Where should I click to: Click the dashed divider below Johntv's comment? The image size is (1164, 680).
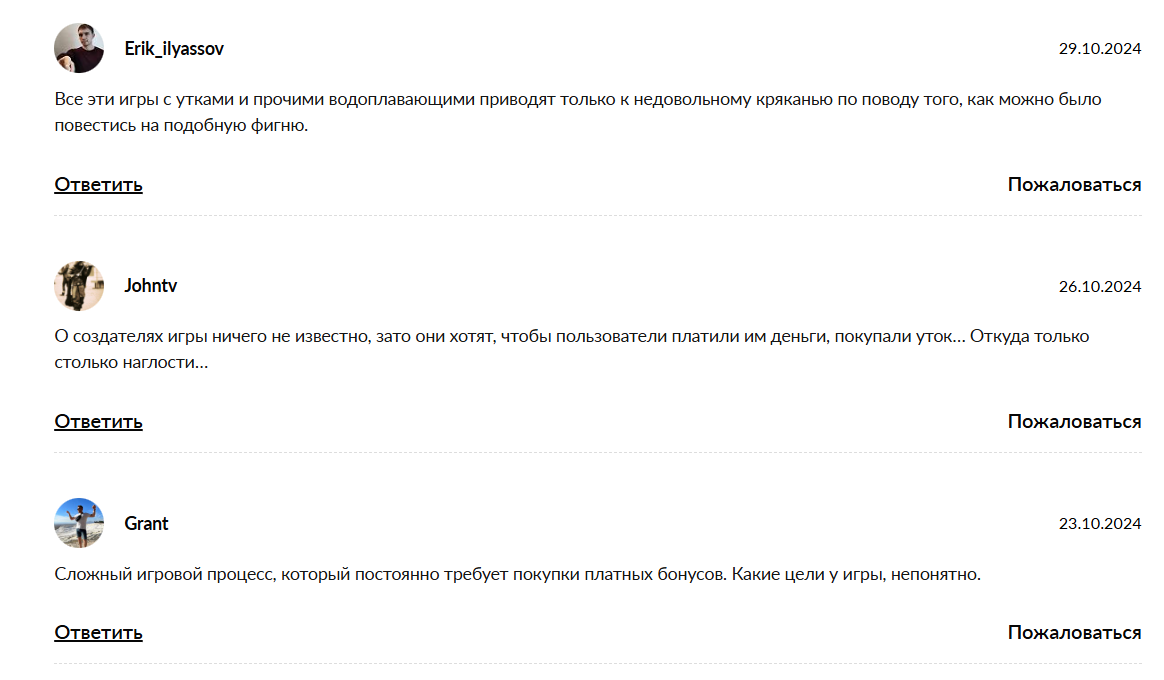point(597,452)
